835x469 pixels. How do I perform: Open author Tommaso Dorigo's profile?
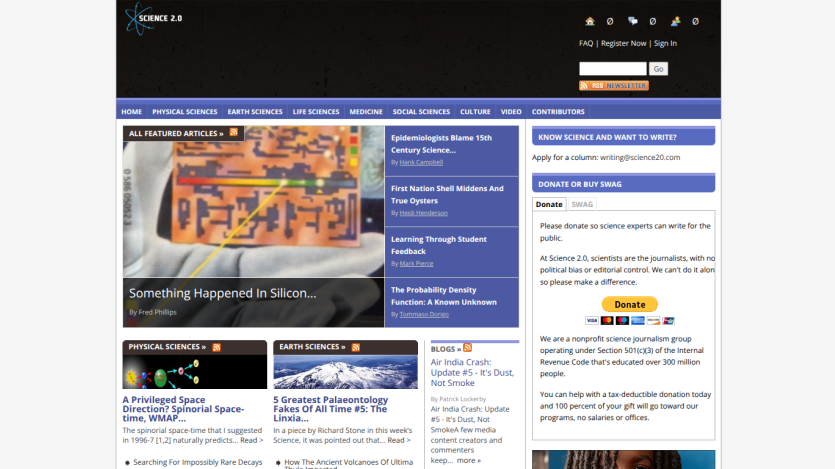pyautogui.click(x=424, y=315)
